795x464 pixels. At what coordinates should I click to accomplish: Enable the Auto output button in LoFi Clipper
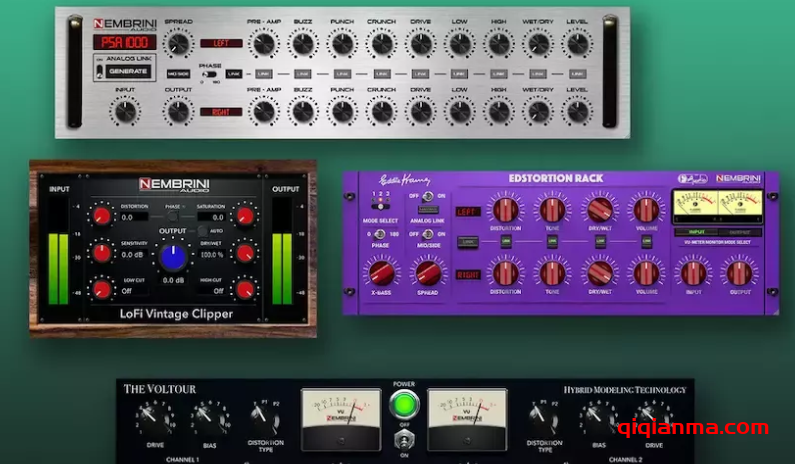[x=202, y=231]
